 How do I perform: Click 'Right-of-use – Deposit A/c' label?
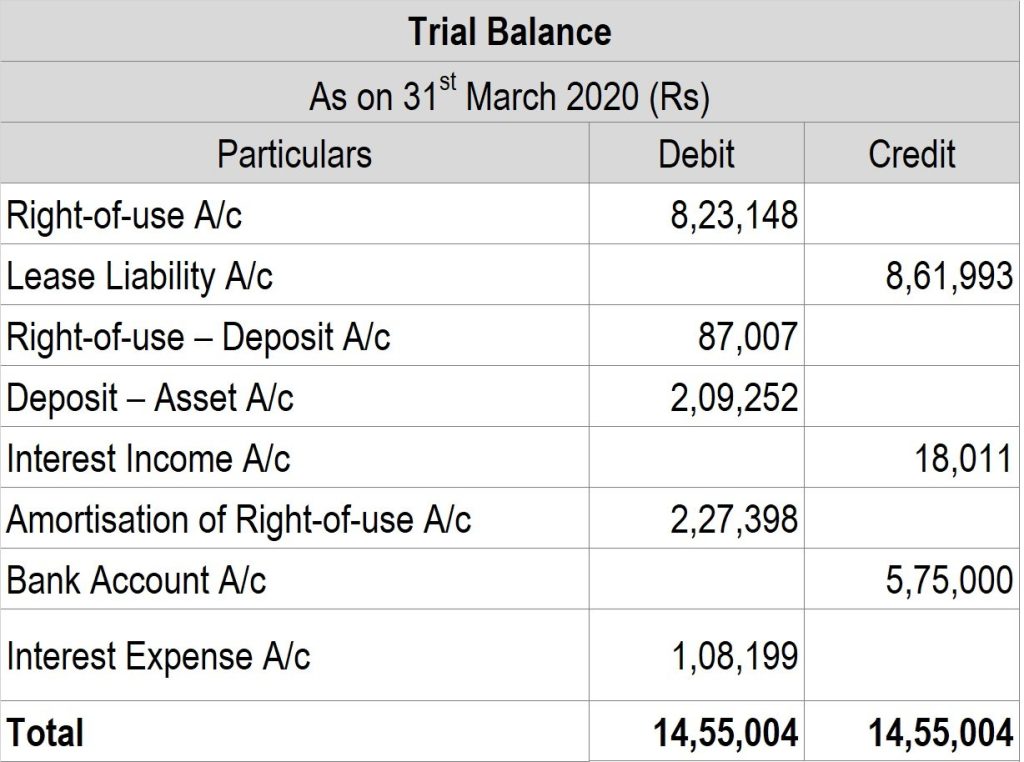(x=198, y=337)
